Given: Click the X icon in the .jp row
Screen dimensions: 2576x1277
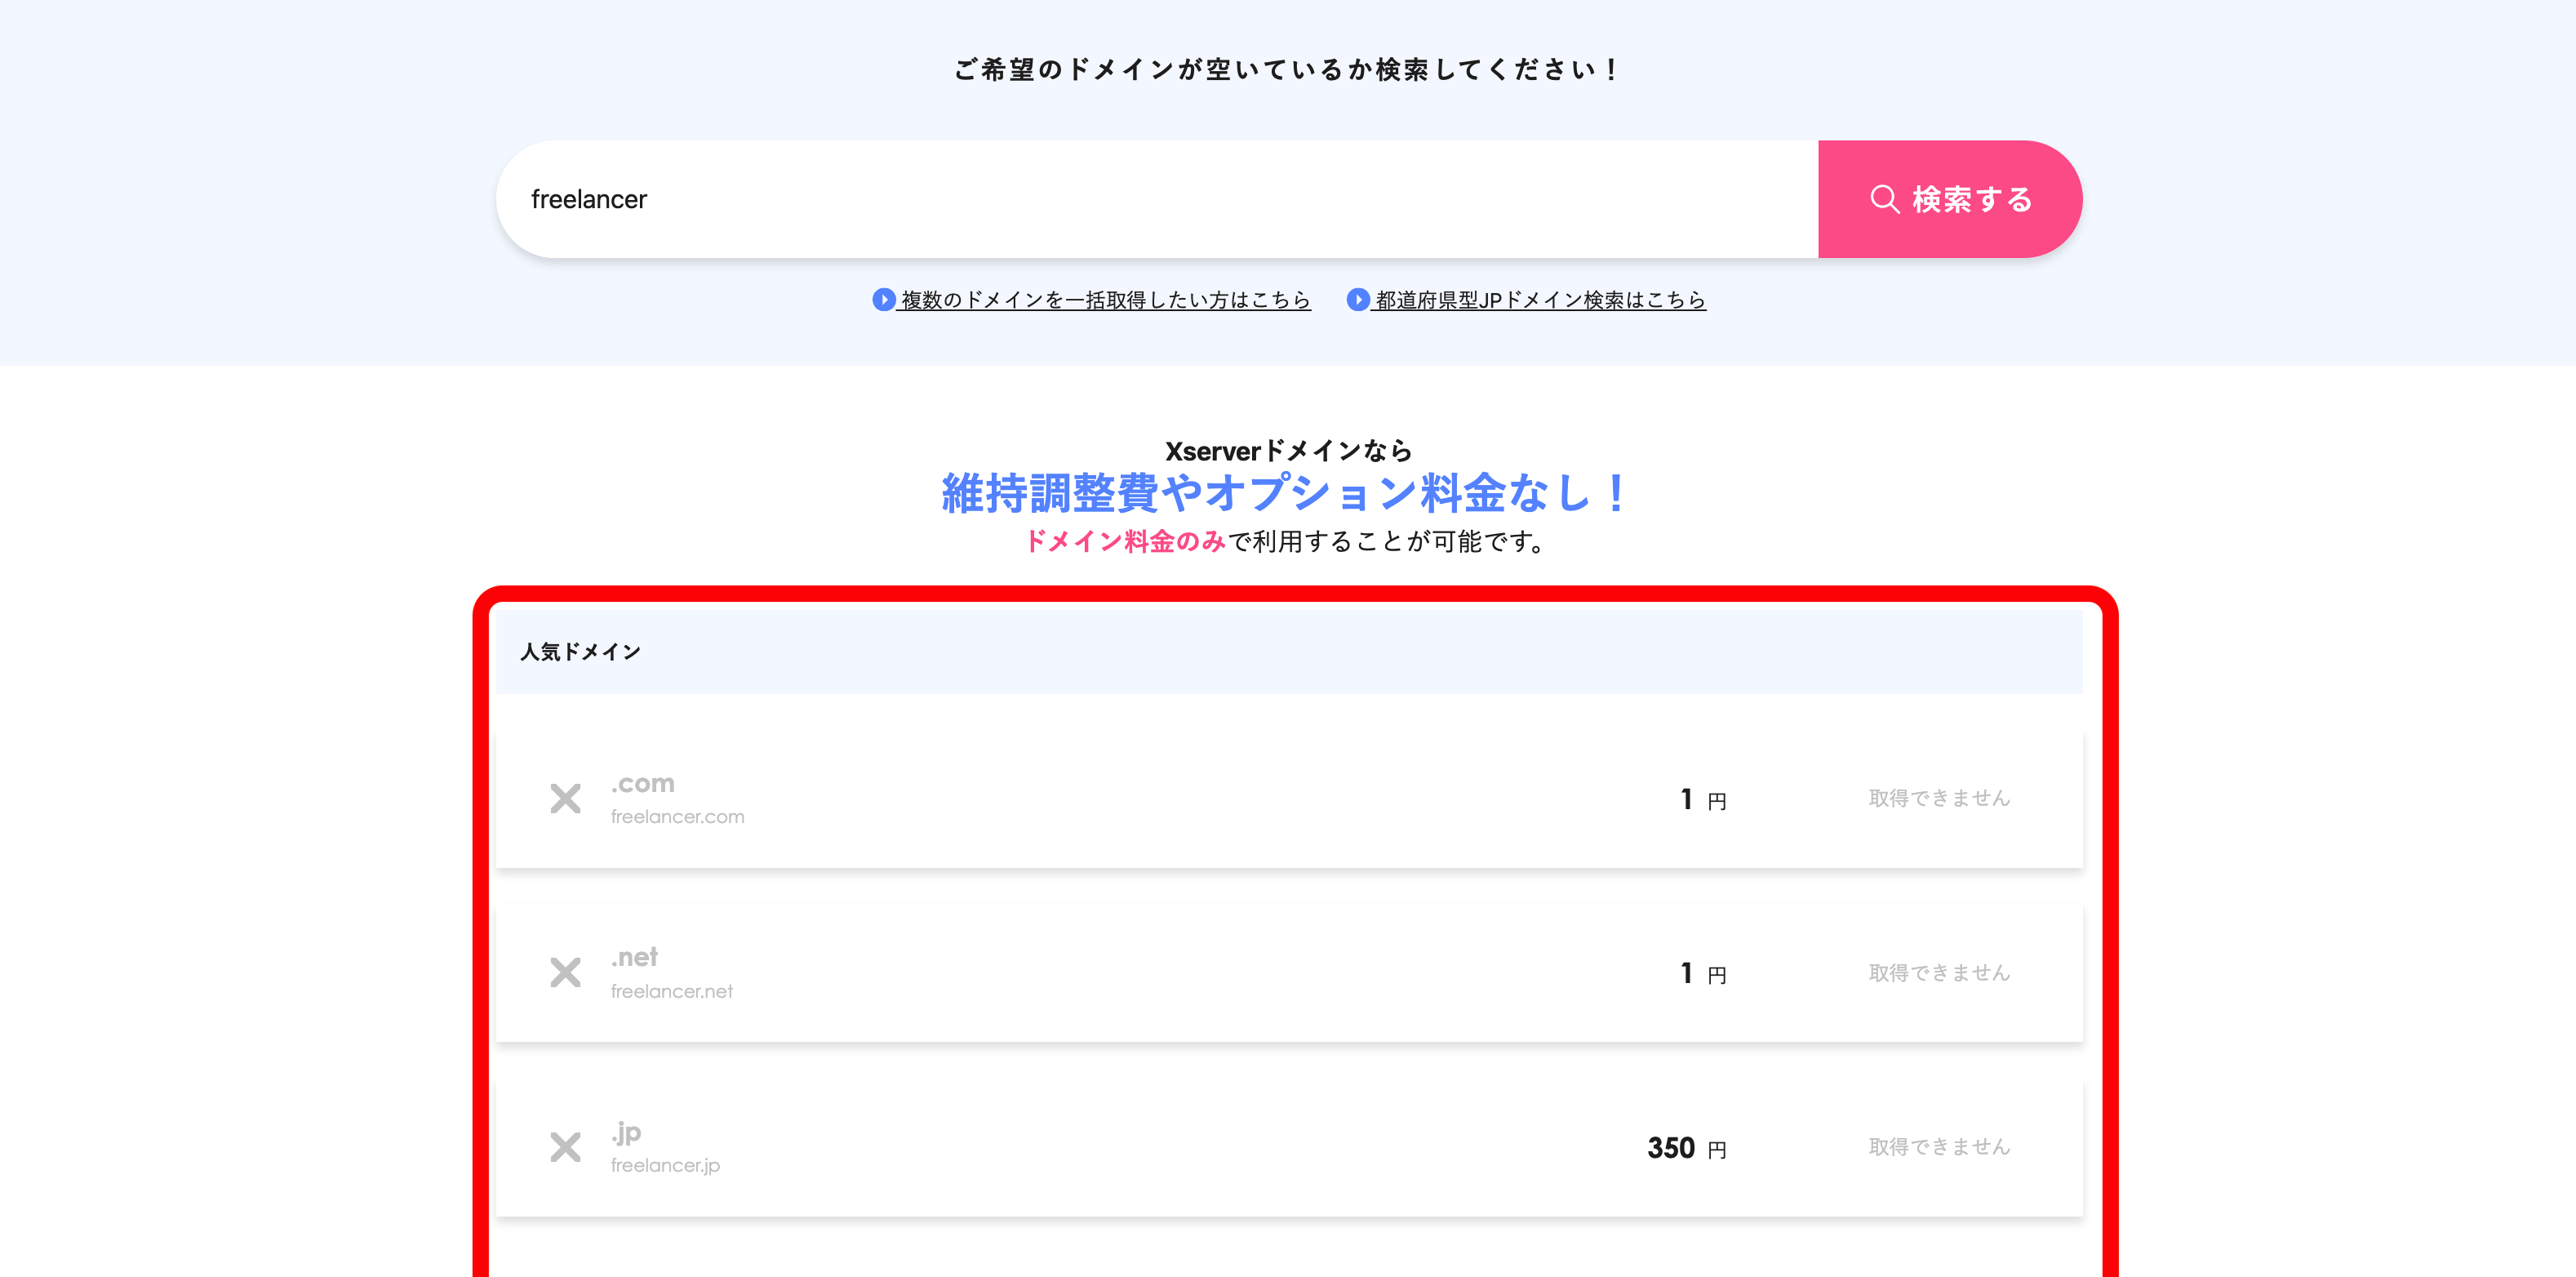Looking at the screenshot, I should click(565, 1147).
